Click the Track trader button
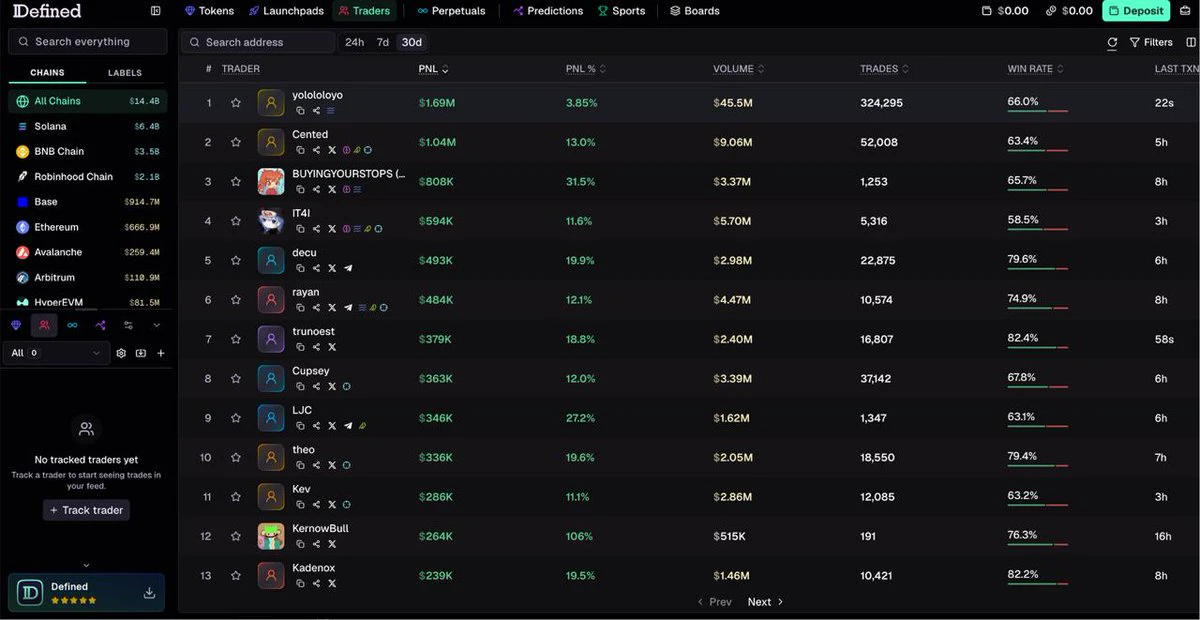 point(86,510)
